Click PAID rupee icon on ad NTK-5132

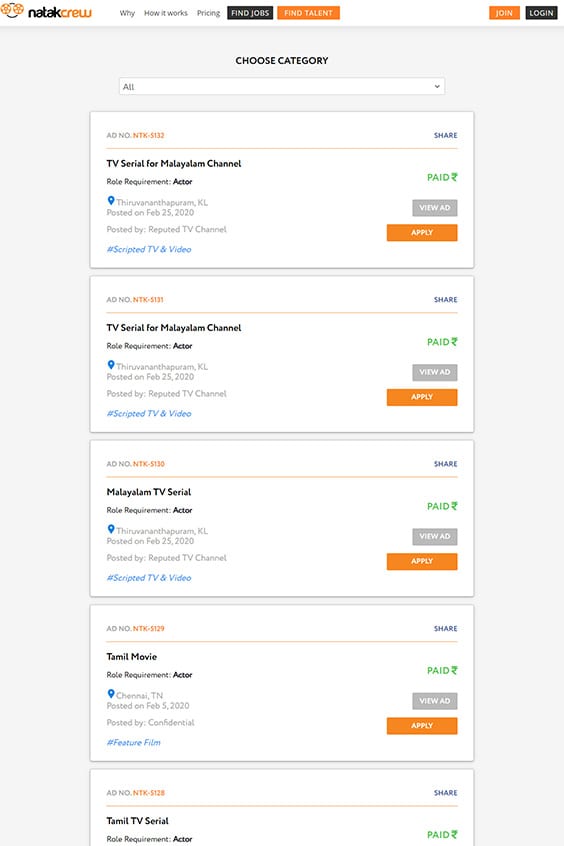tap(454, 177)
